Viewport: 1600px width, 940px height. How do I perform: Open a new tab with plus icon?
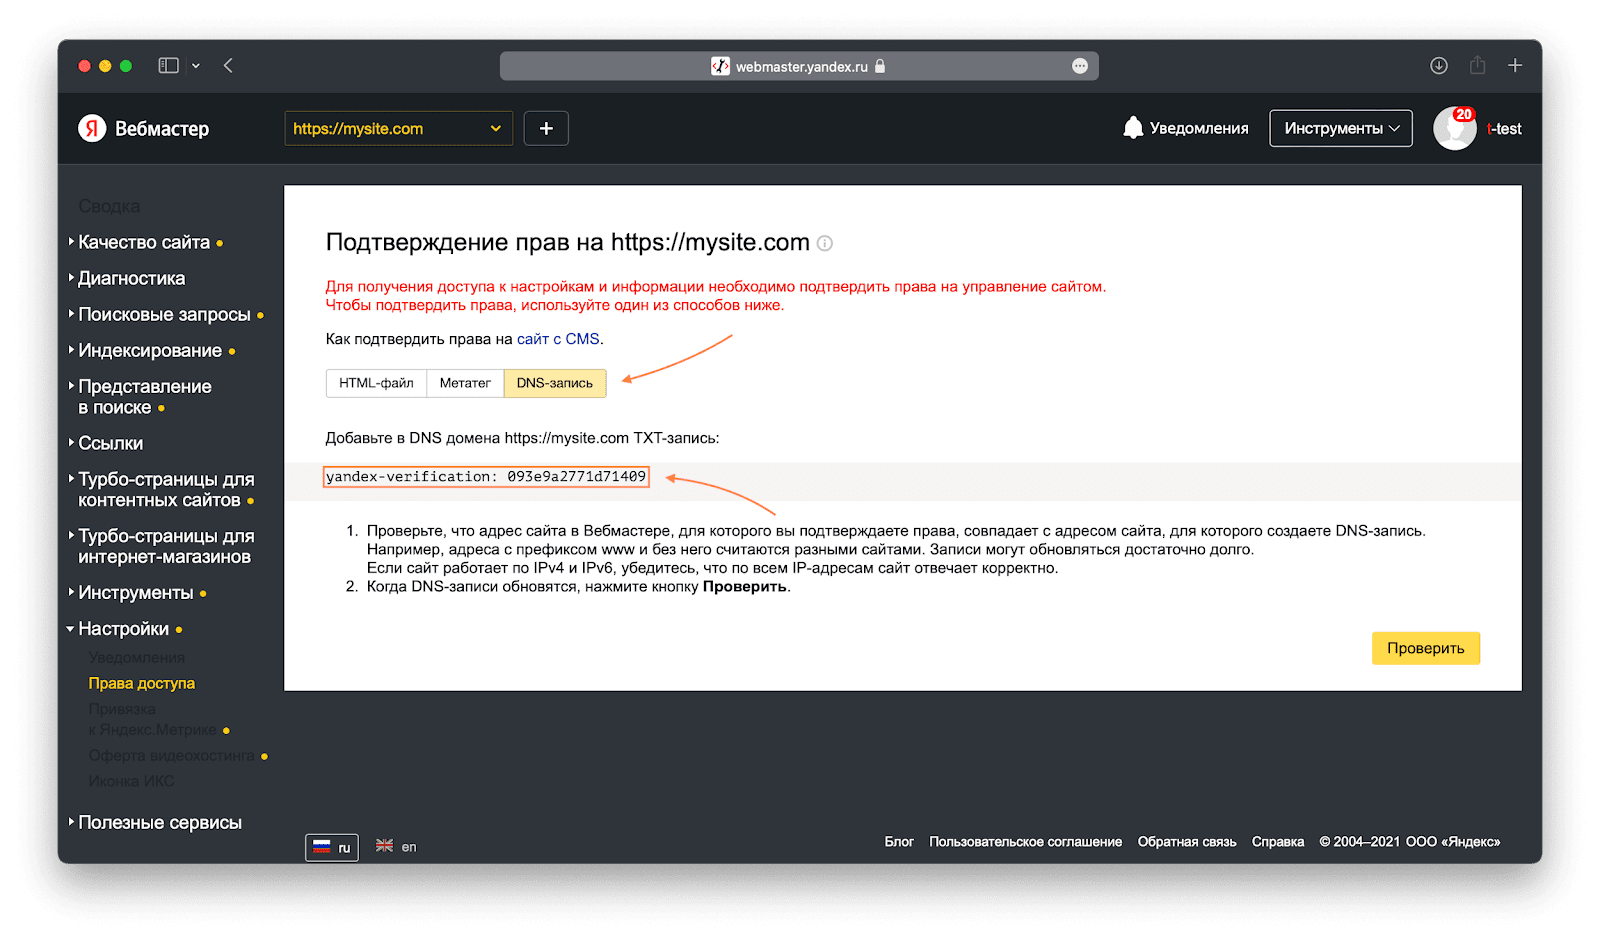click(1515, 65)
